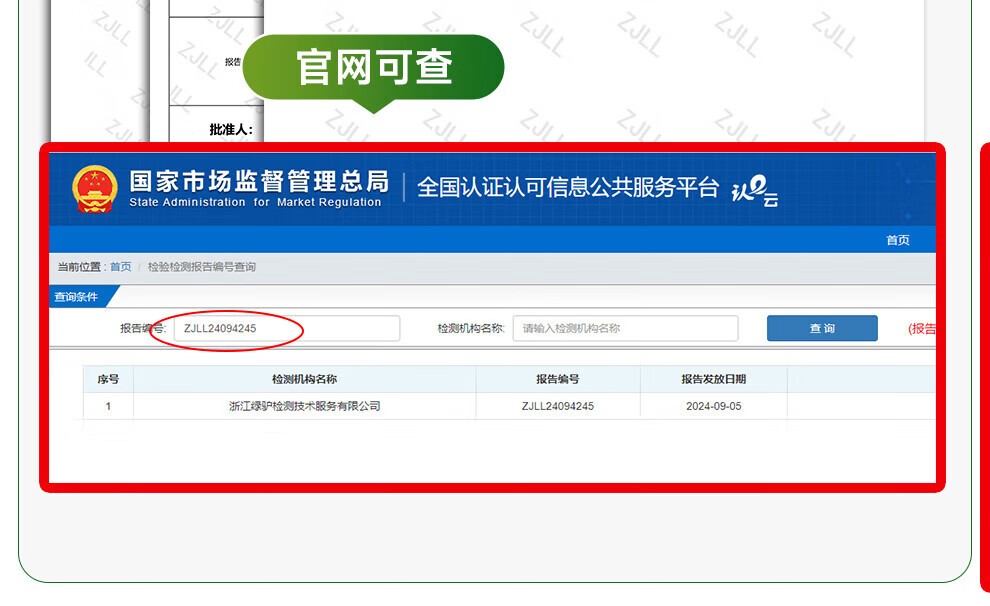Image resolution: width=990 pixels, height=606 pixels.
Task: Click the 报告编号 column header
Action: (558, 379)
